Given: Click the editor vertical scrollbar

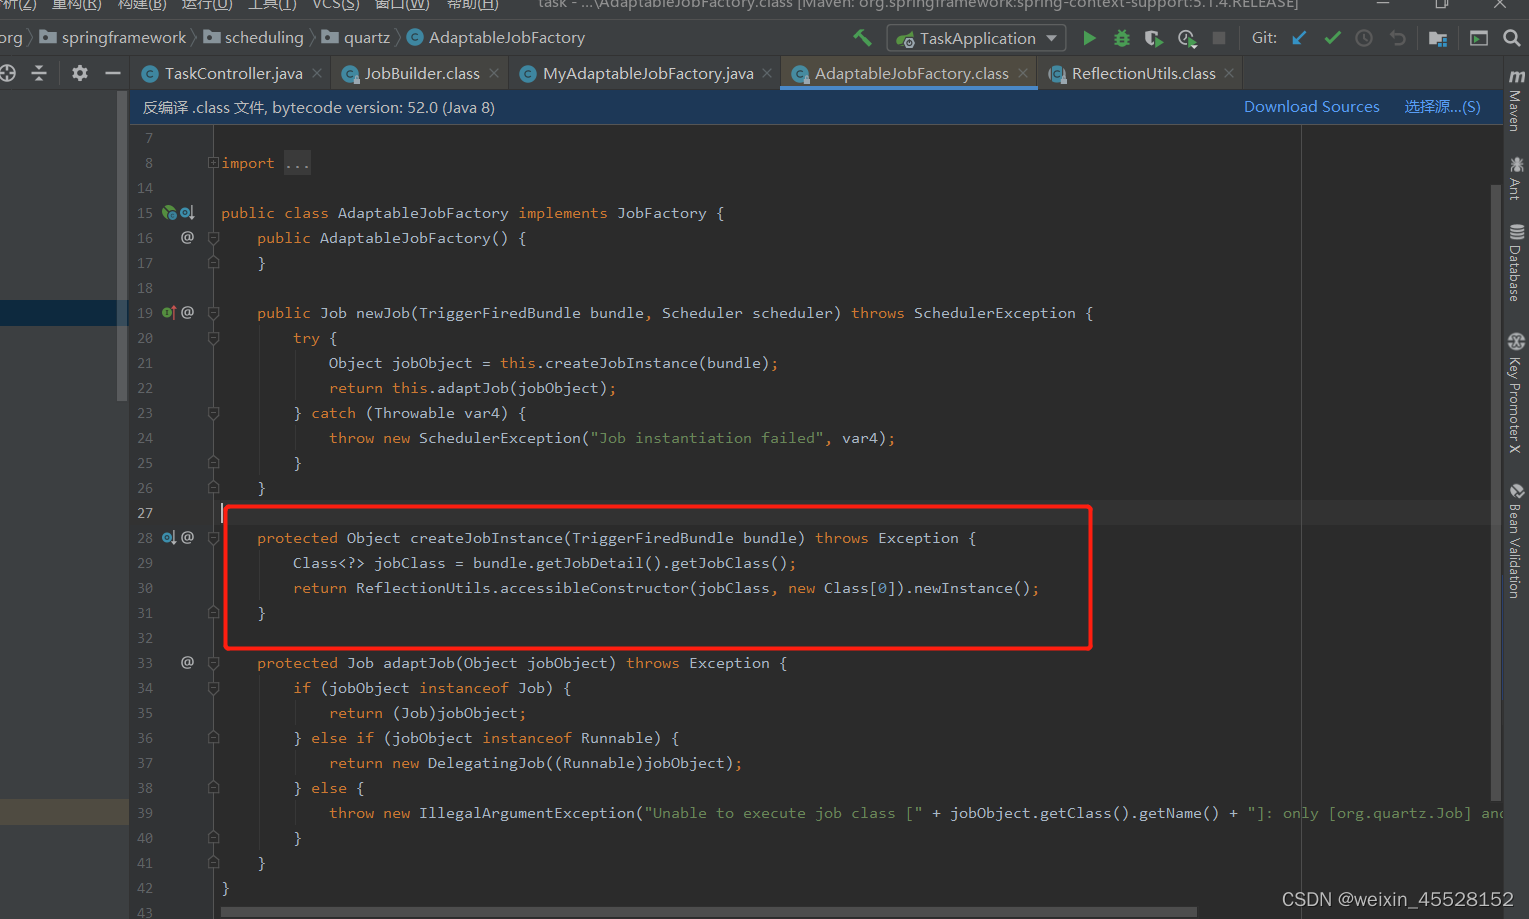Looking at the screenshot, I should [x=1496, y=490].
